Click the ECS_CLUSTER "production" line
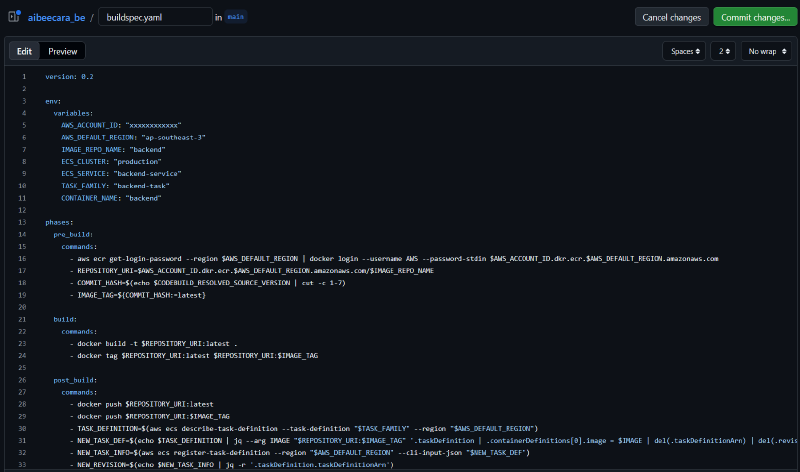800x472 pixels. tap(111, 162)
